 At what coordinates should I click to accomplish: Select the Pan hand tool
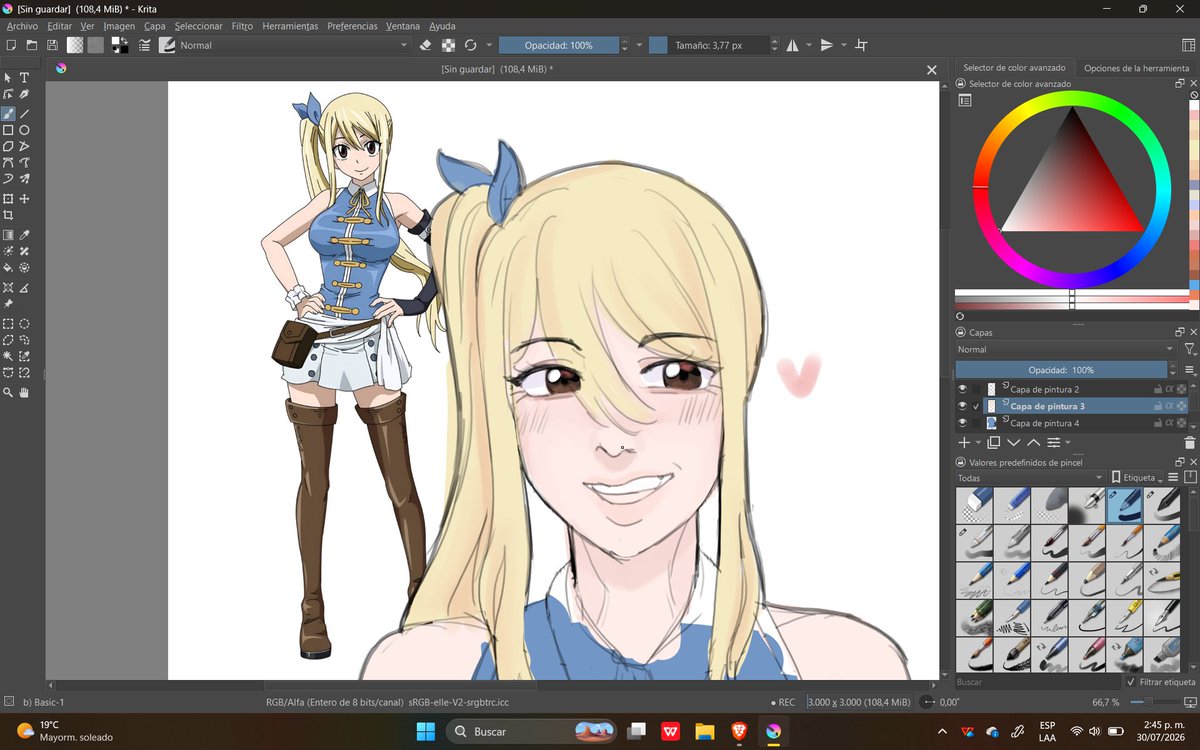[24, 393]
